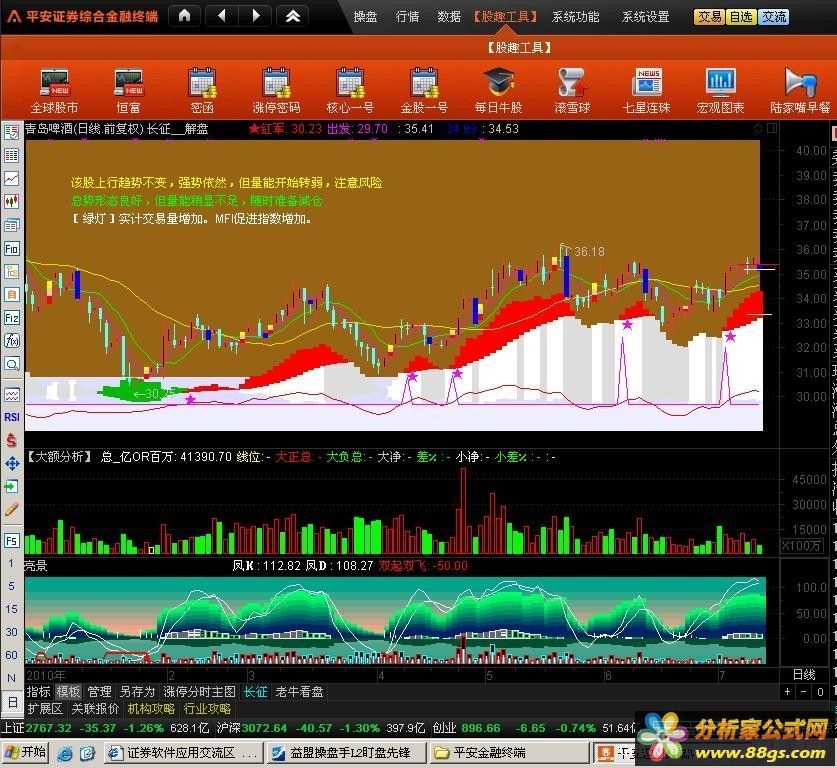This screenshot has height=768, width=837.
Task: Open the 操盘 menu
Action: (x=366, y=17)
